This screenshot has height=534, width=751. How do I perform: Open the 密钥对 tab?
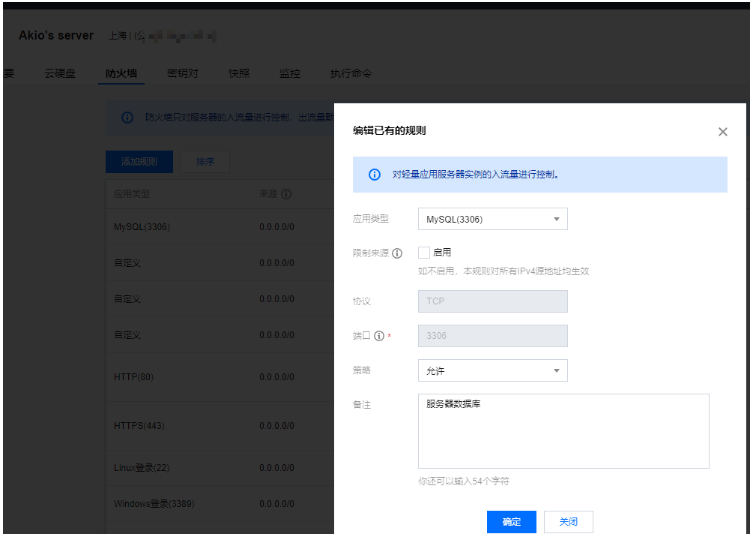click(x=182, y=73)
